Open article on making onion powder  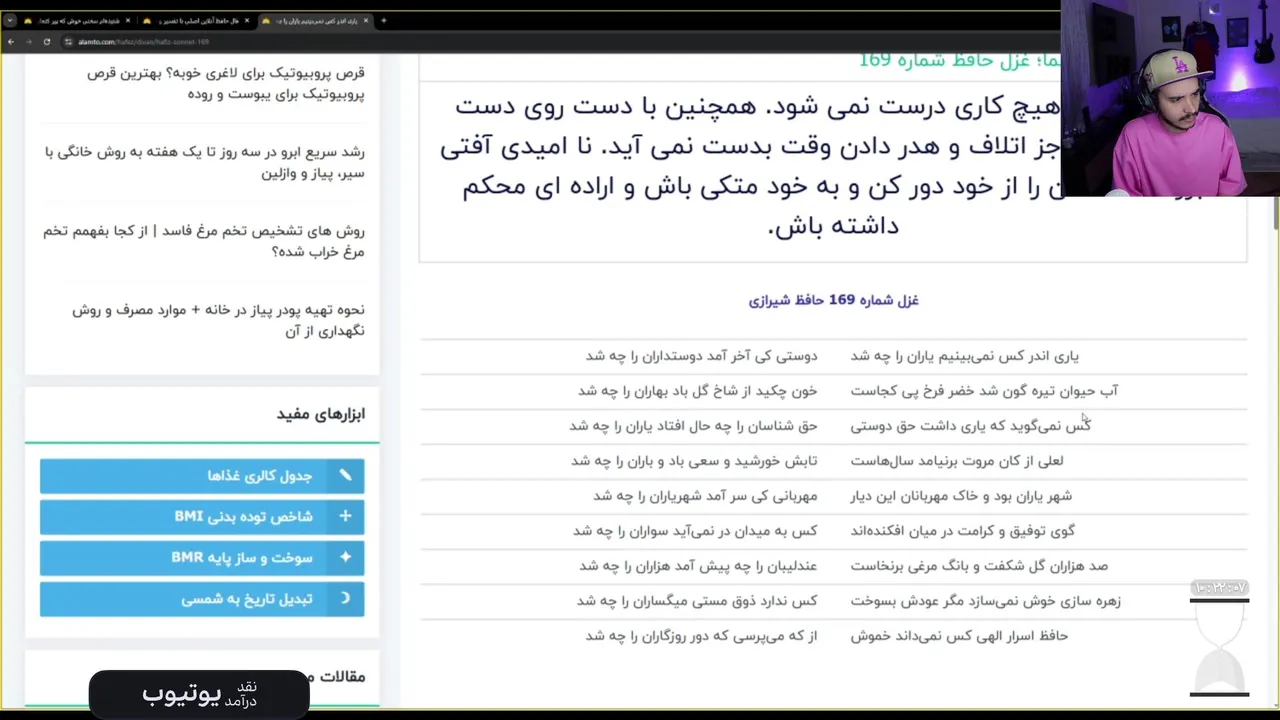pyautogui.click(x=218, y=320)
